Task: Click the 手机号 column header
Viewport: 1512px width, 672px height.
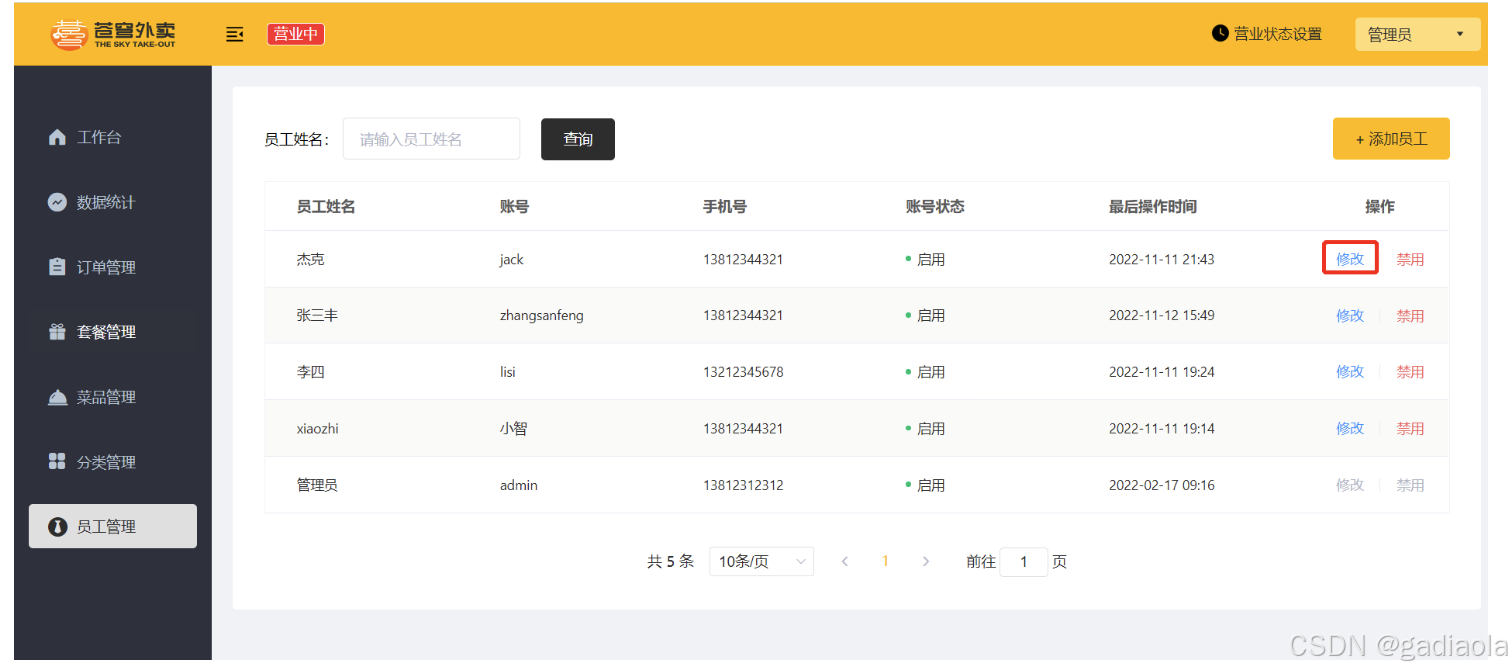Action: [725, 207]
